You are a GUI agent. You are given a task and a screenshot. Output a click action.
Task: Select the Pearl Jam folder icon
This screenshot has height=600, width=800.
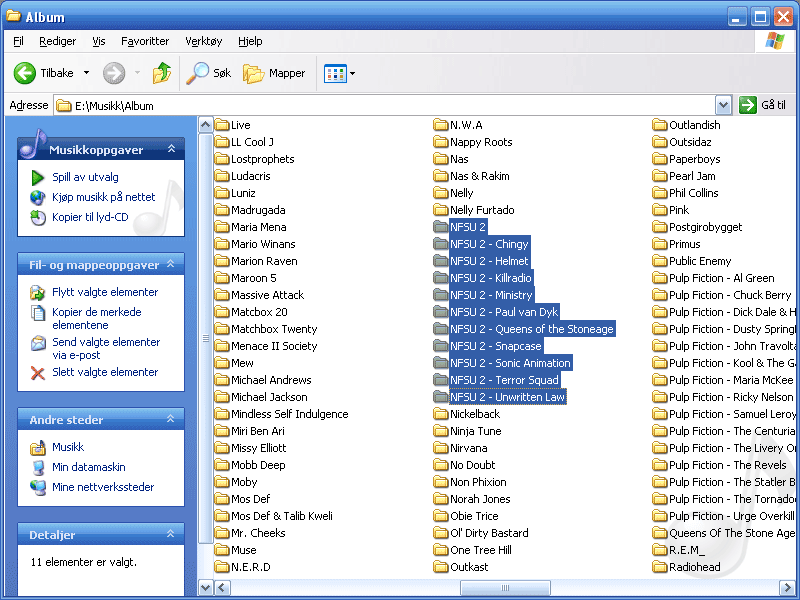[x=660, y=176]
